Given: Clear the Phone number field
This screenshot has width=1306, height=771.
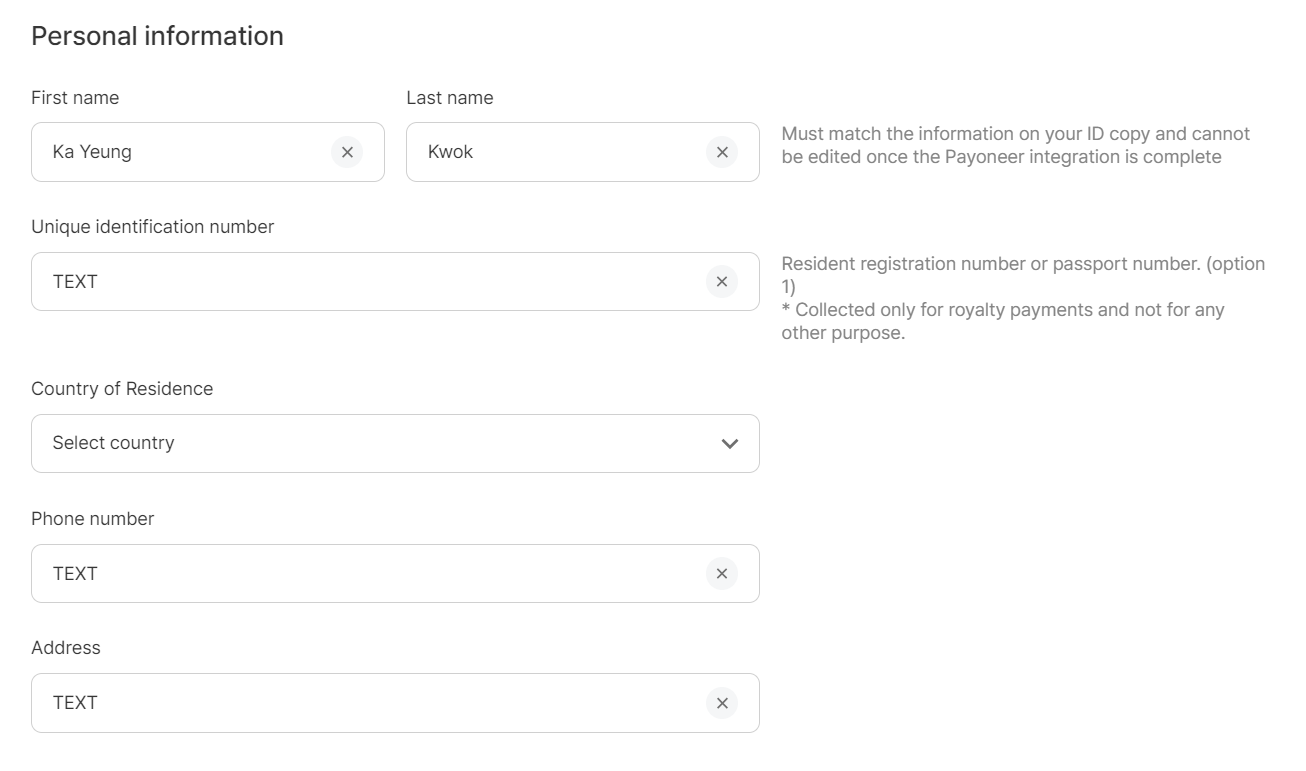Looking at the screenshot, I should (721, 574).
